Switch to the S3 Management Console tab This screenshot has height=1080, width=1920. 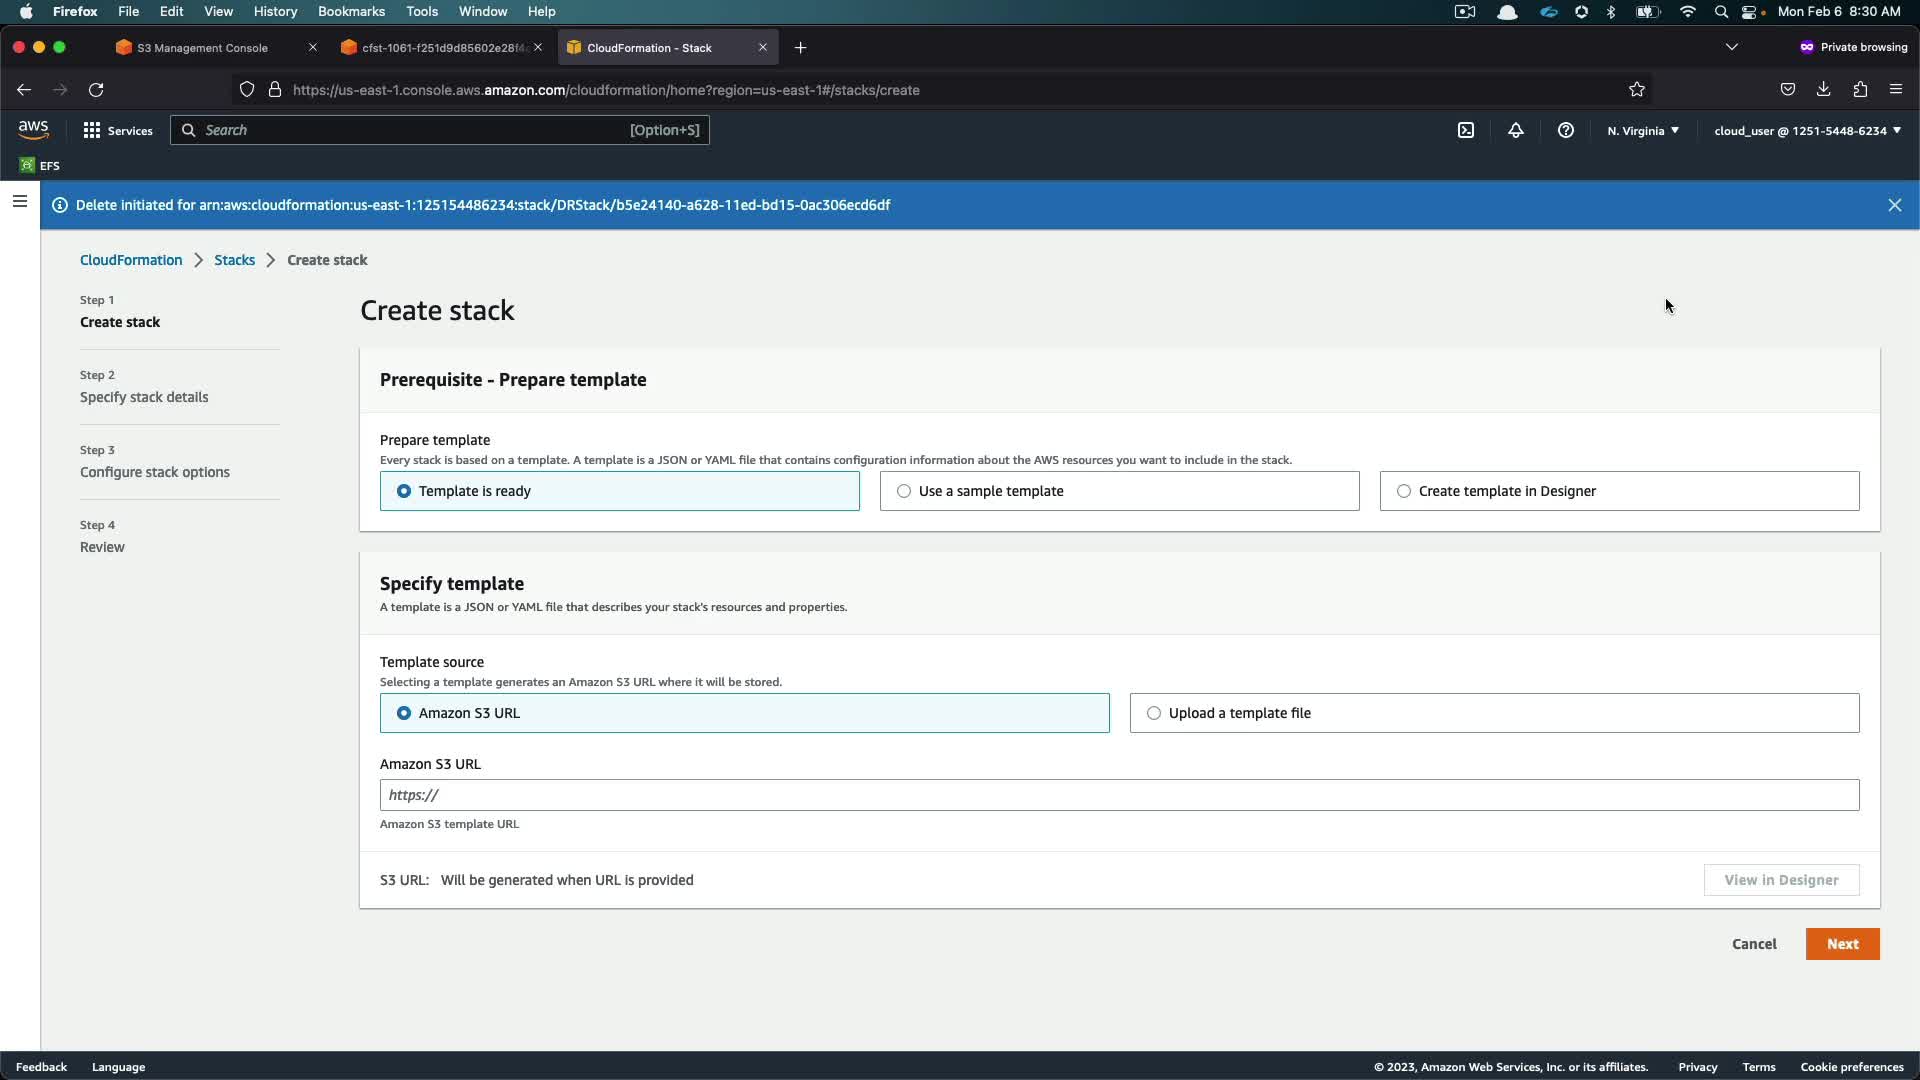pos(203,48)
